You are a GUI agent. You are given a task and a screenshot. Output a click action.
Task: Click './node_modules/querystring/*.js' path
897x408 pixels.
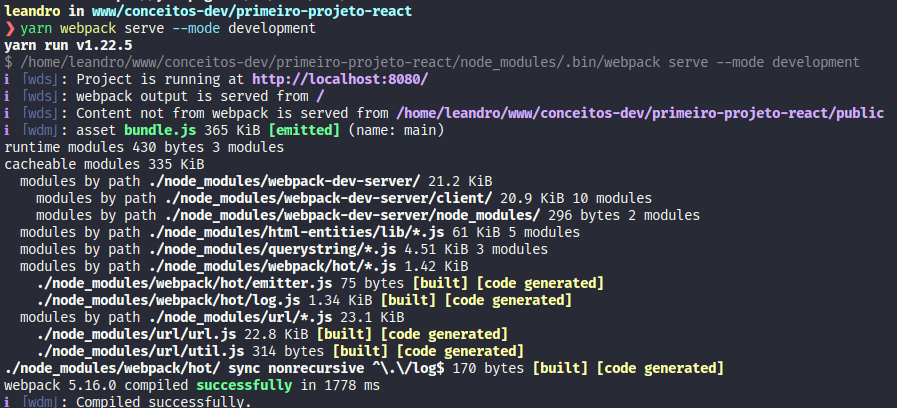[272, 249]
